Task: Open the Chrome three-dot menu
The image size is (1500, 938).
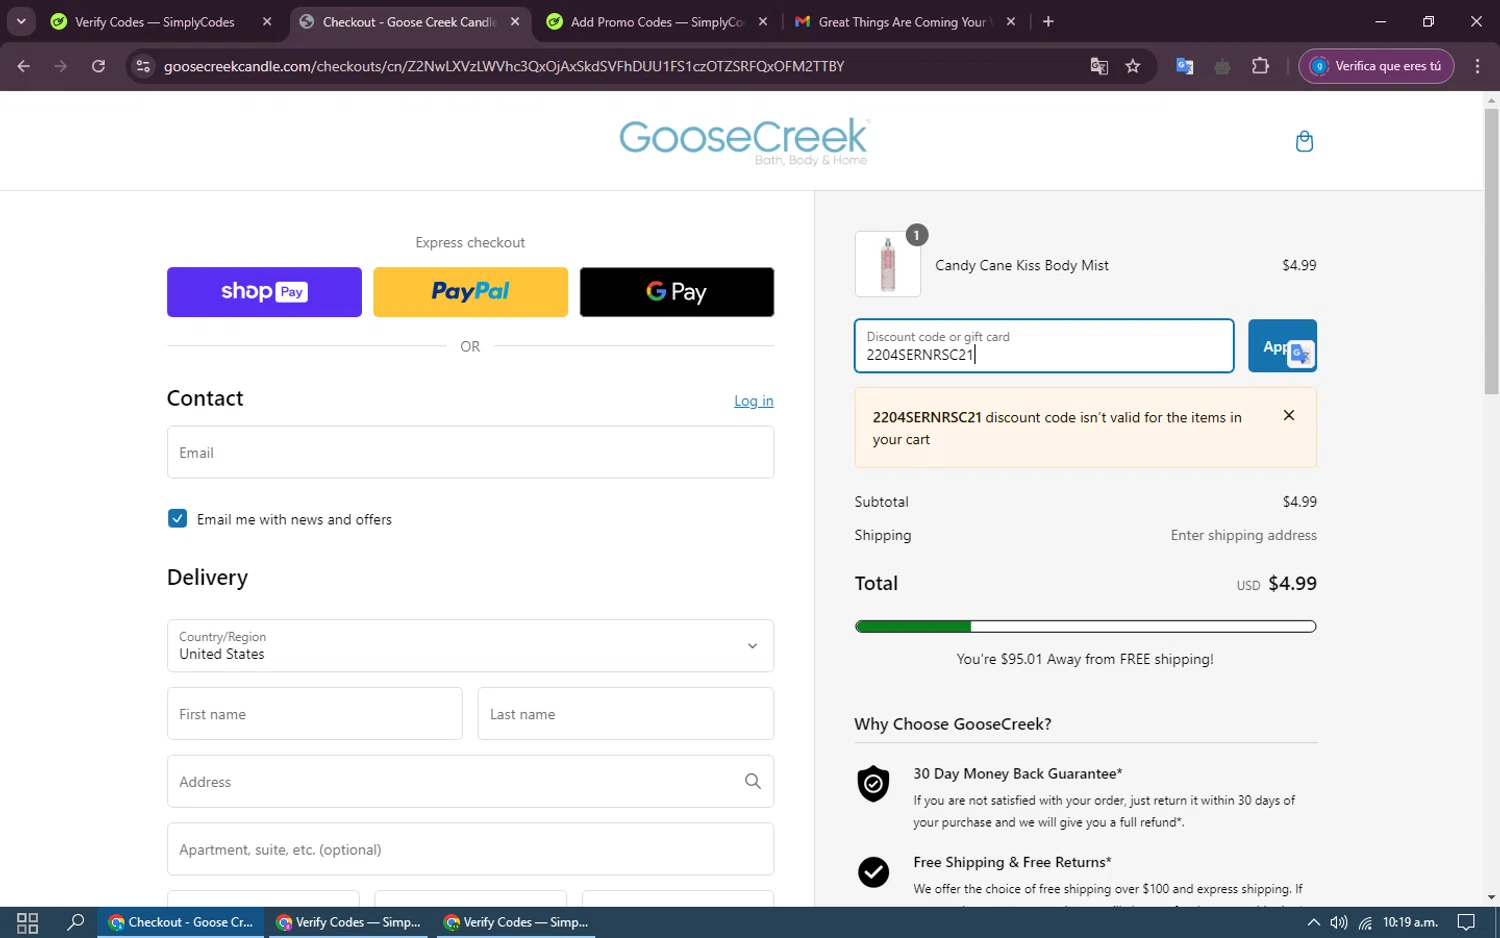Action: pos(1477,66)
